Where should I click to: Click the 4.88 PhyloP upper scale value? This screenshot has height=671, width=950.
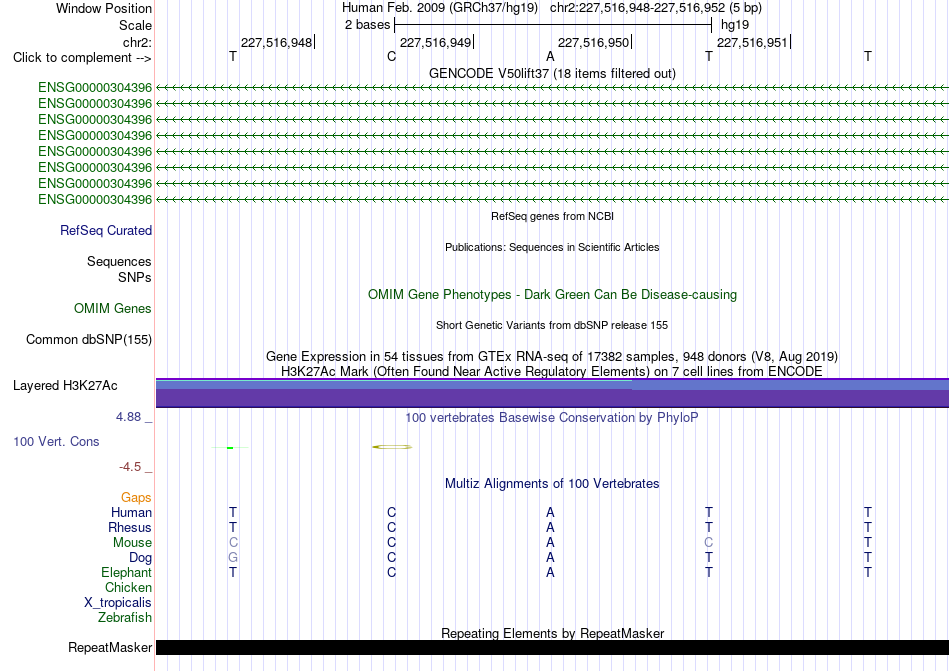128,417
